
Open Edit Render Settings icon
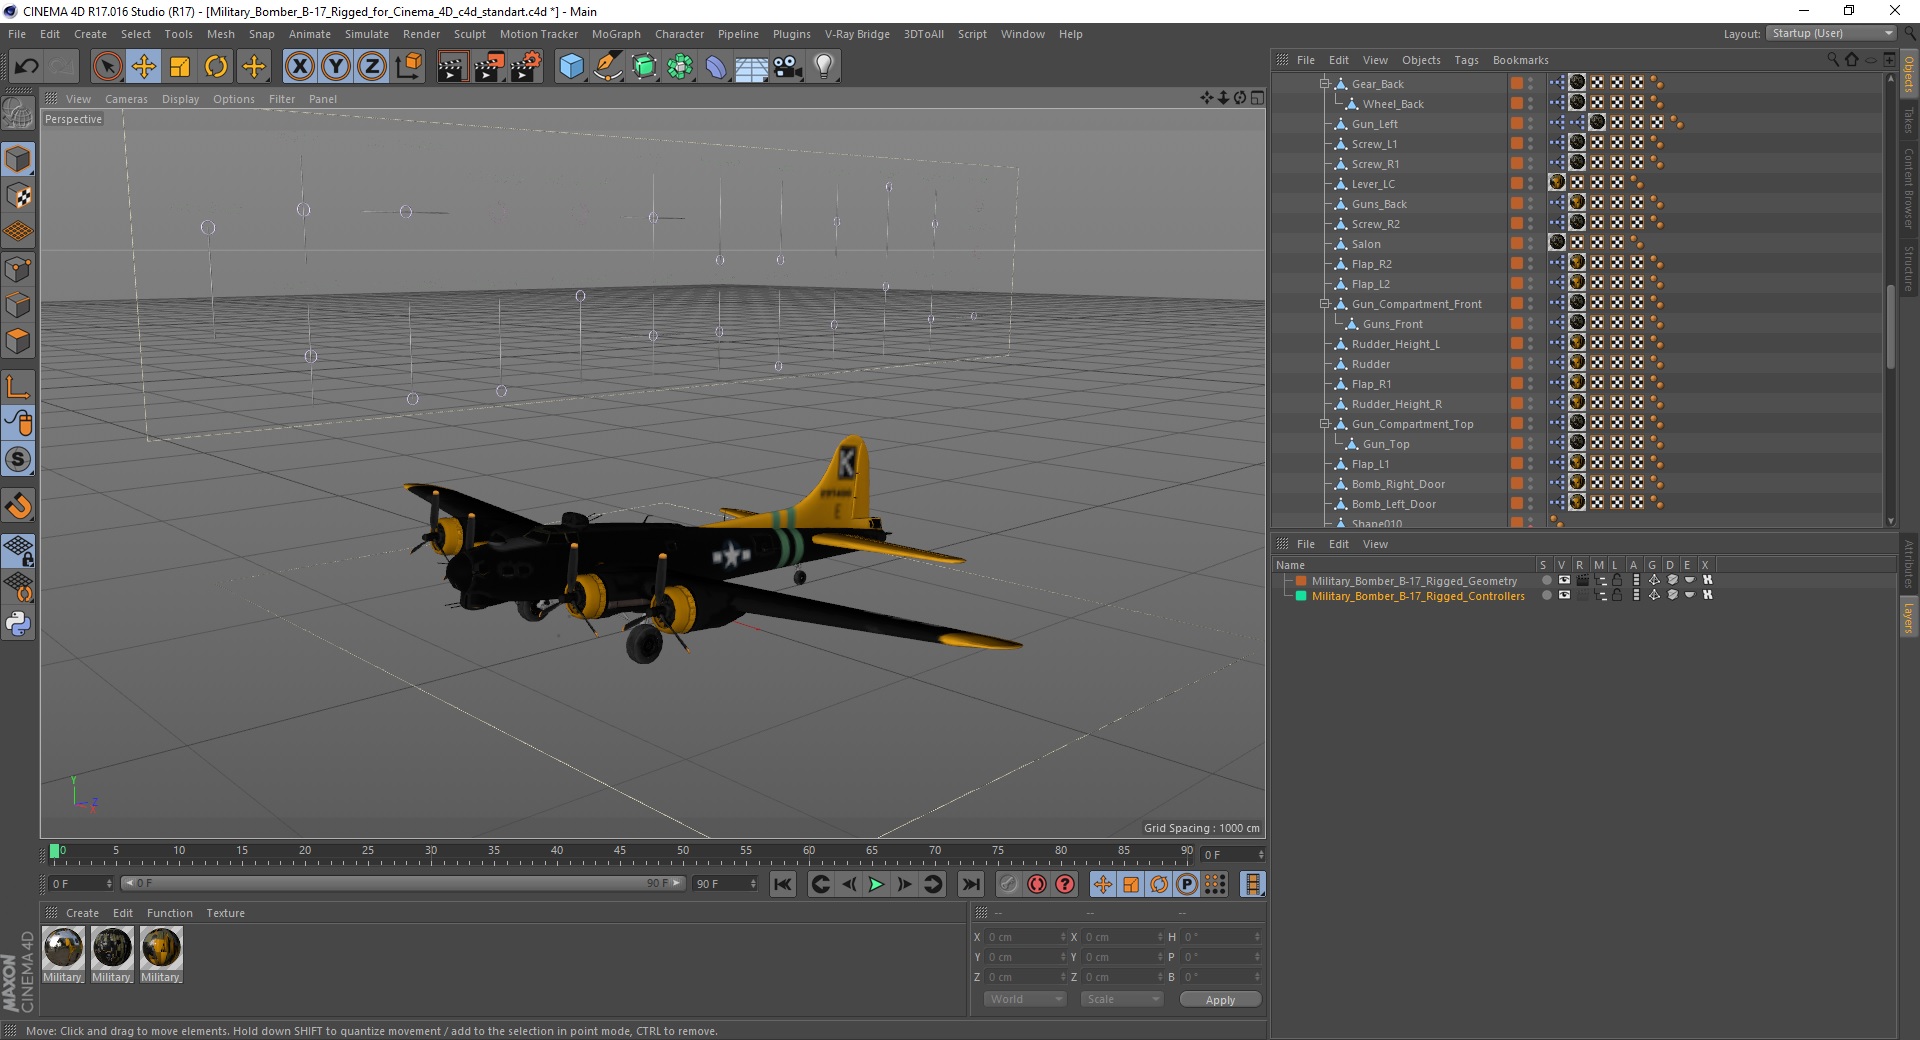pyautogui.click(x=525, y=67)
